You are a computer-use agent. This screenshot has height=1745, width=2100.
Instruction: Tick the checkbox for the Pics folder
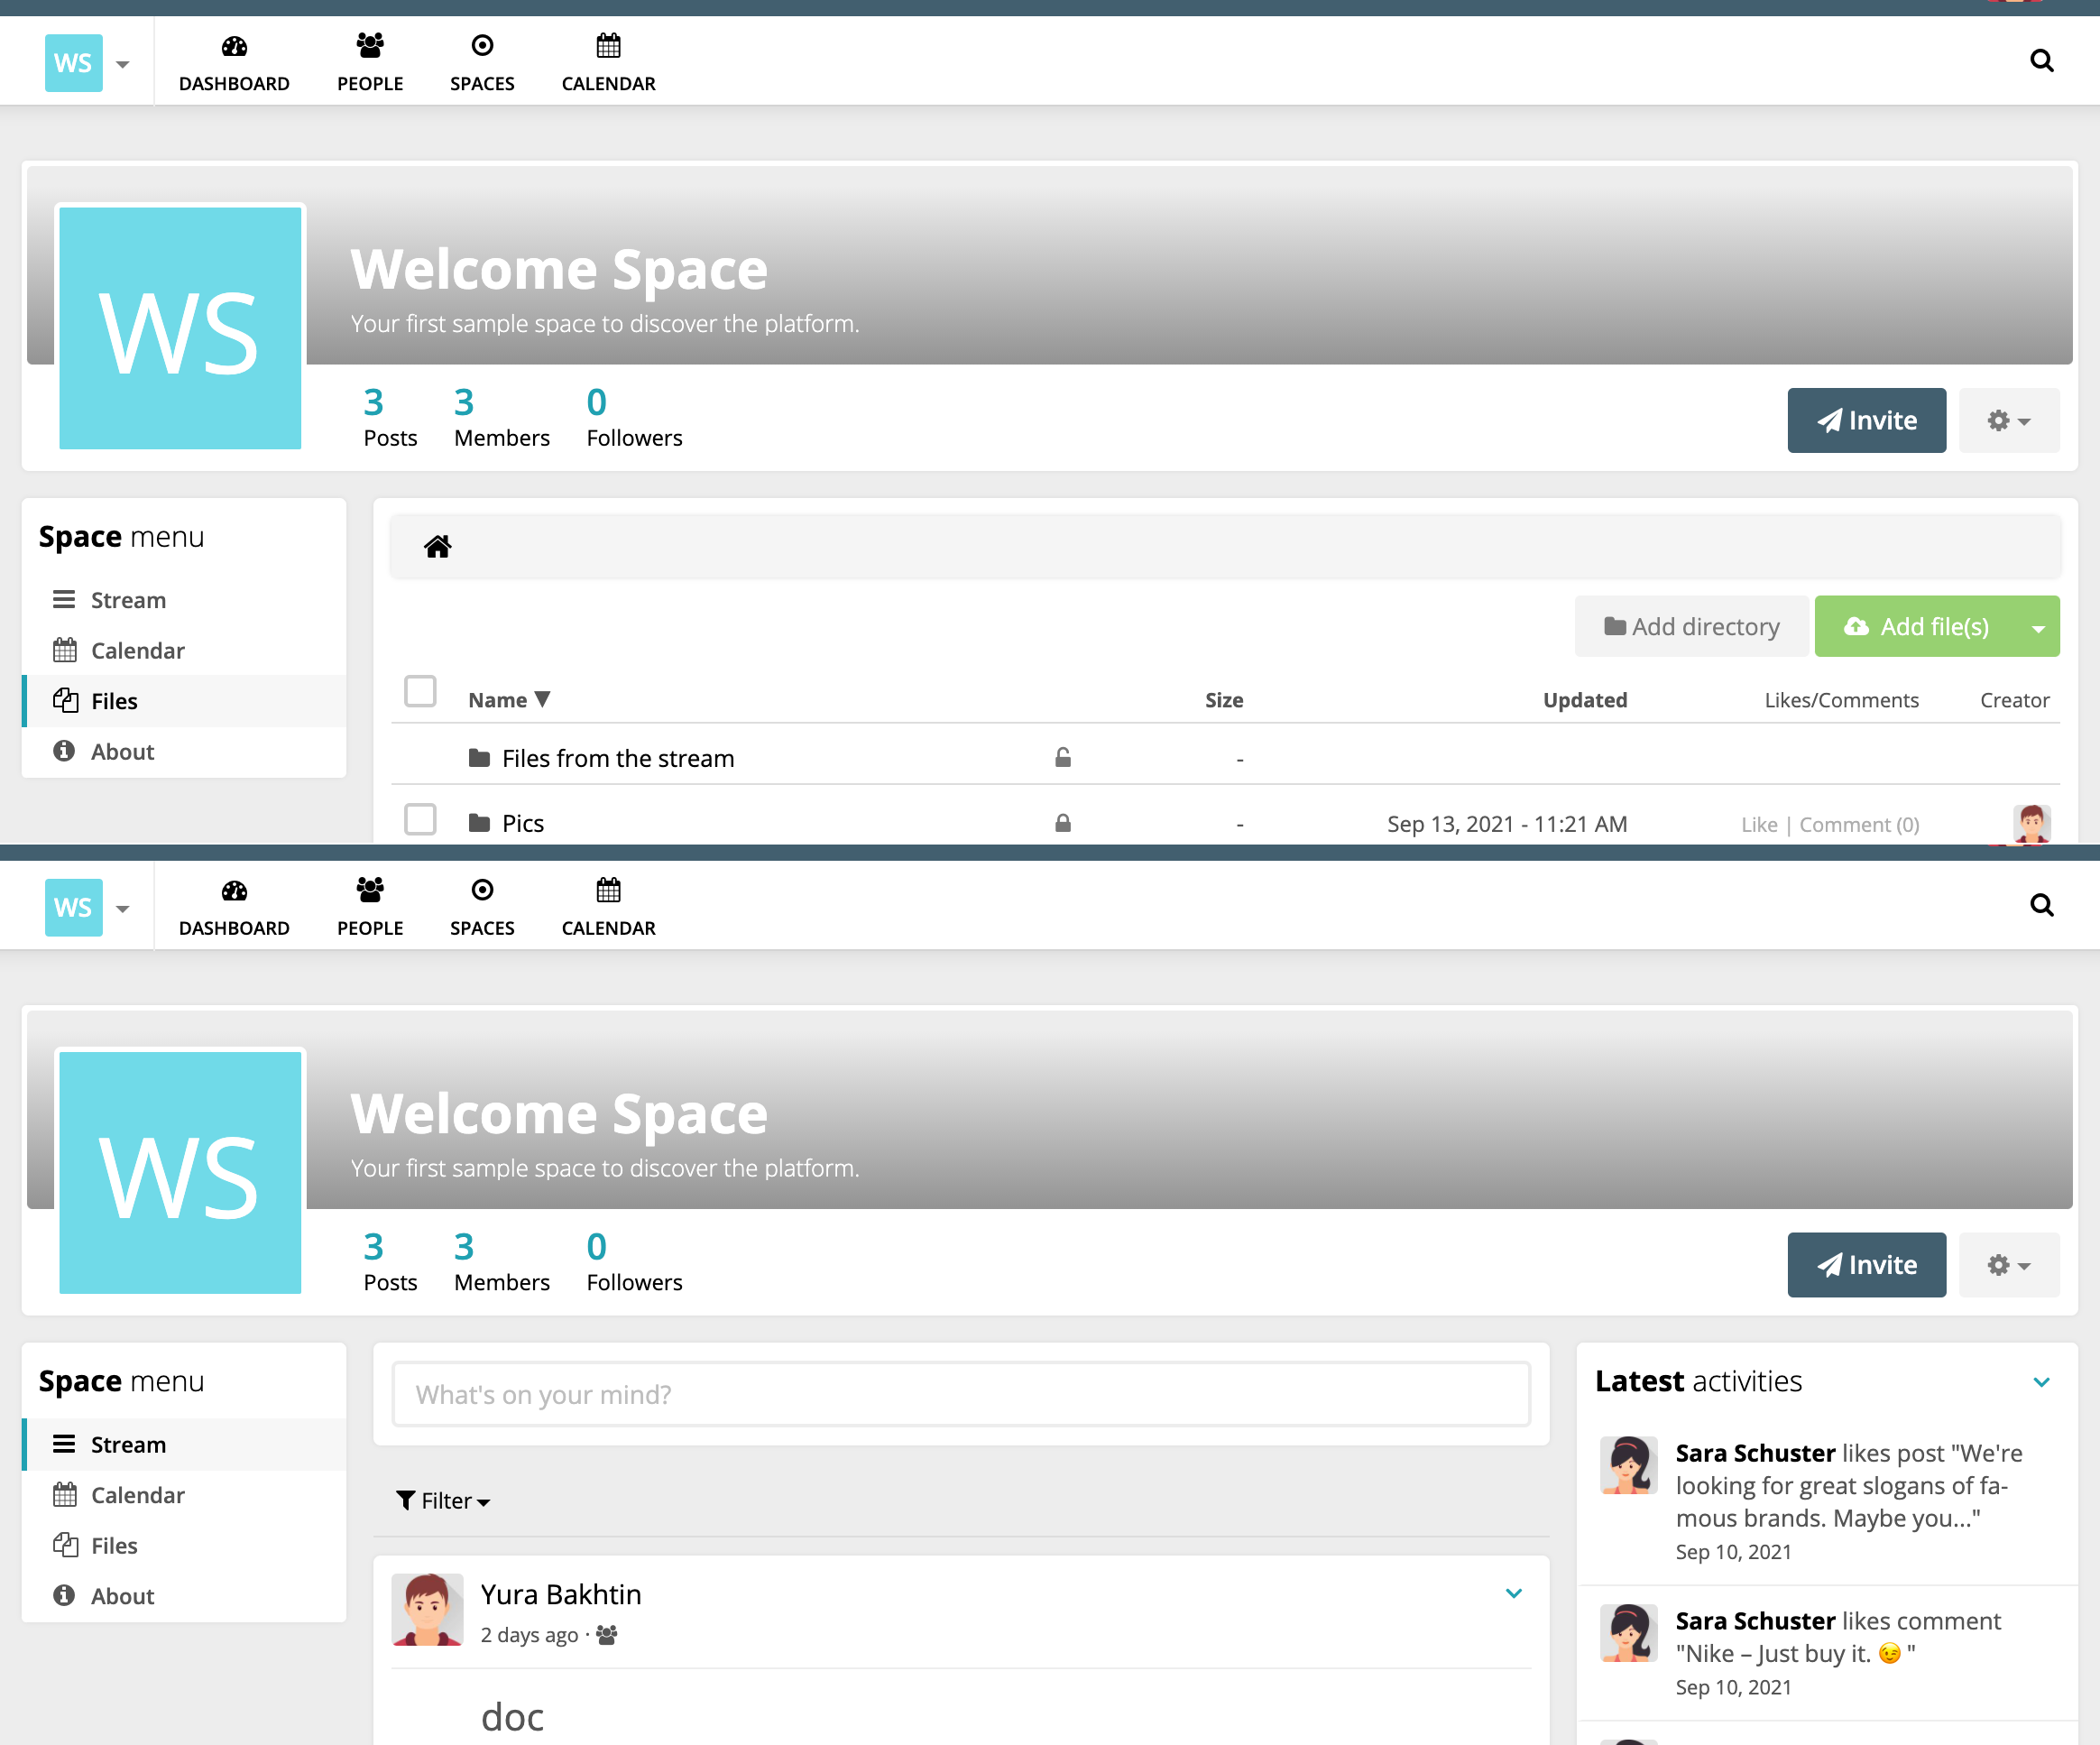(420, 819)
